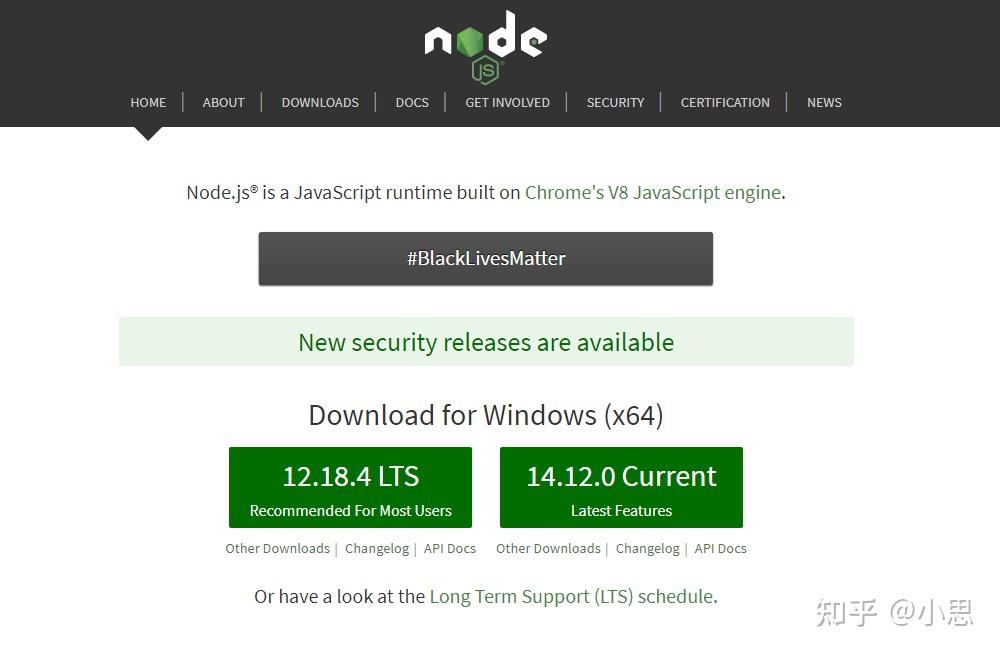
Task: View Changelog for the LTS release
Action: [x=377, y=548]
